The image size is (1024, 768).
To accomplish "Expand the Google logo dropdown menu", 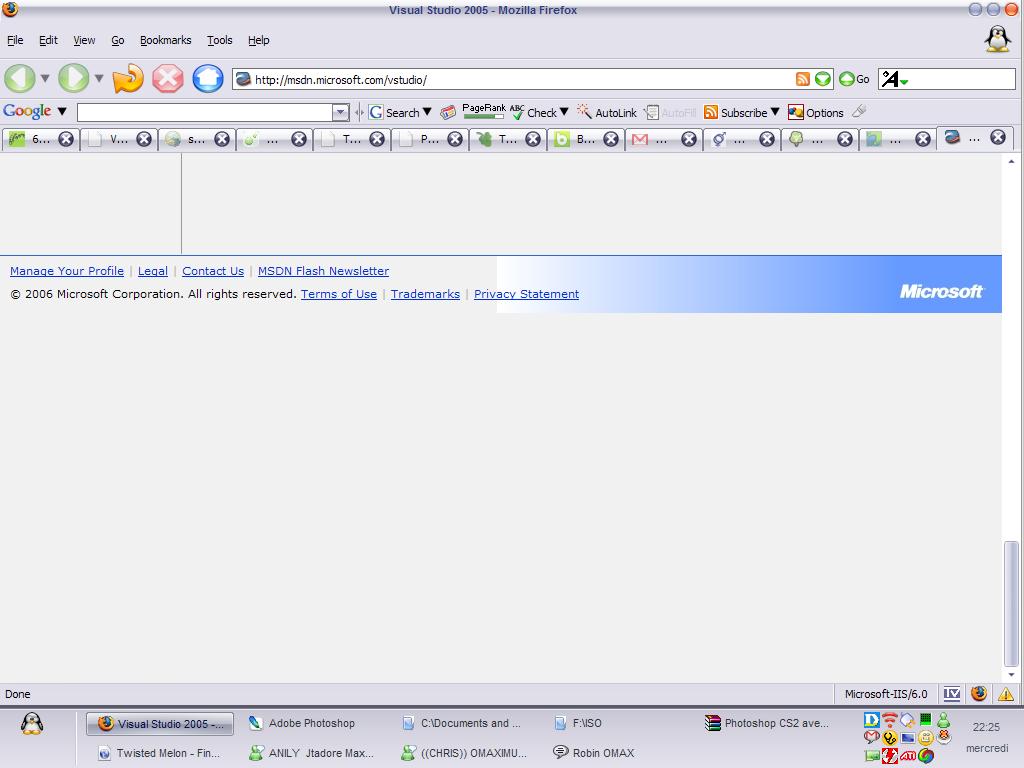I will click(62, 111).
